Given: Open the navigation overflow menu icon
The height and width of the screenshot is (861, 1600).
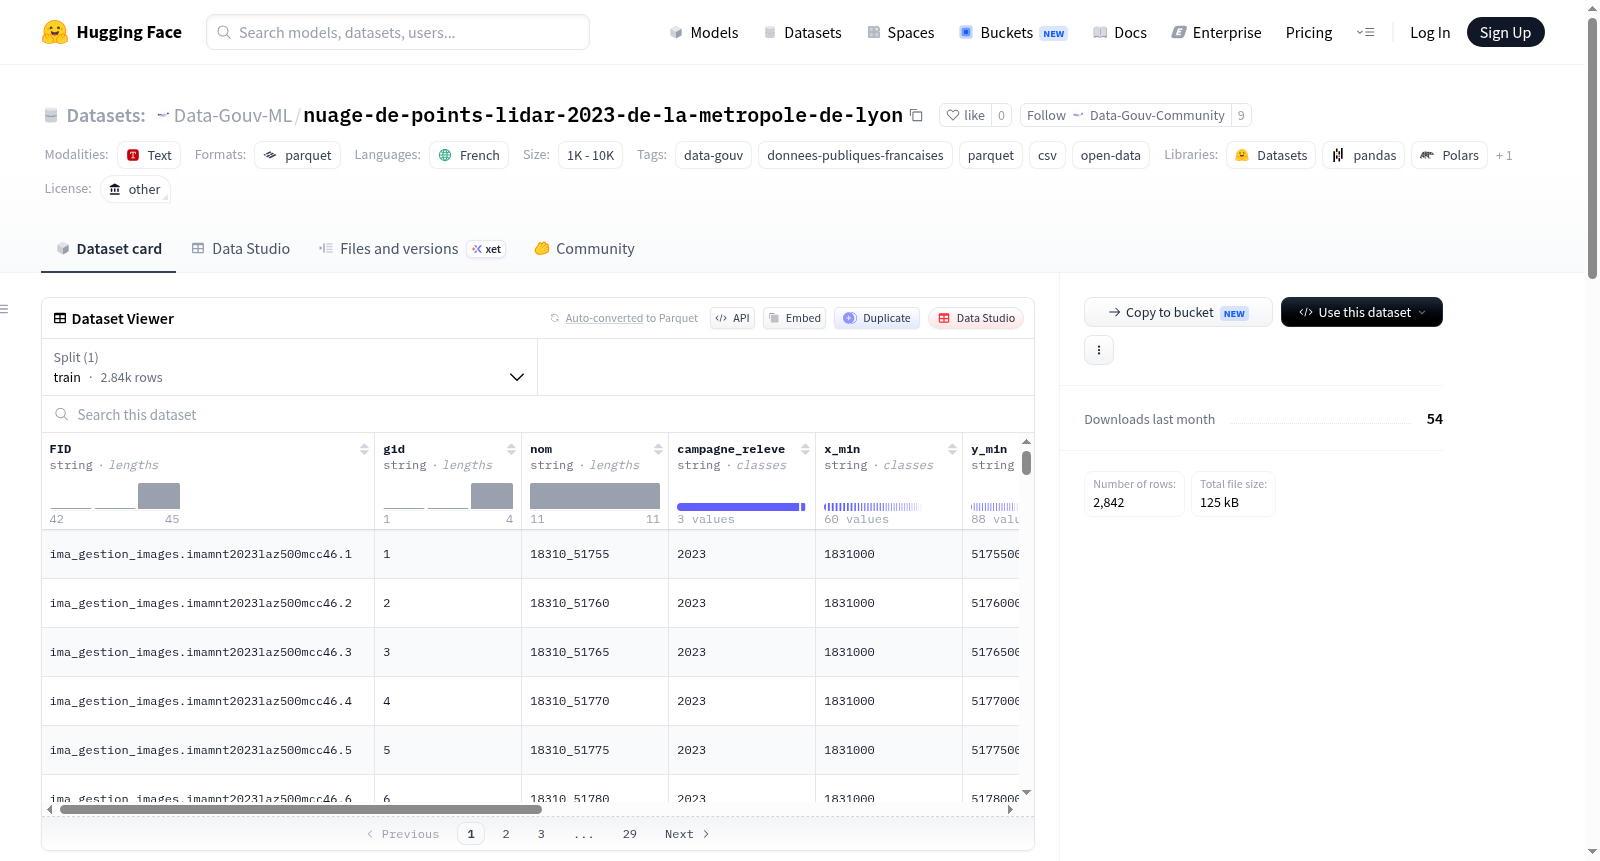Looking at the screenshot, I should point(1365,32).
